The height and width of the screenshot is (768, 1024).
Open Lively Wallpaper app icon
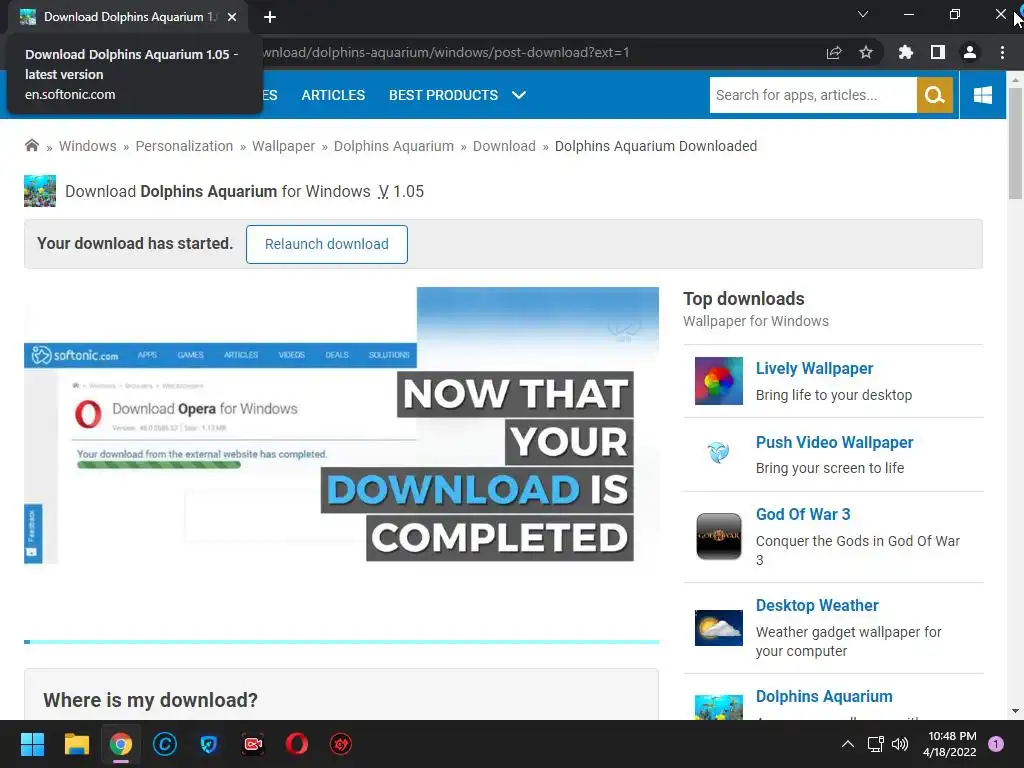tap(718, 381)
